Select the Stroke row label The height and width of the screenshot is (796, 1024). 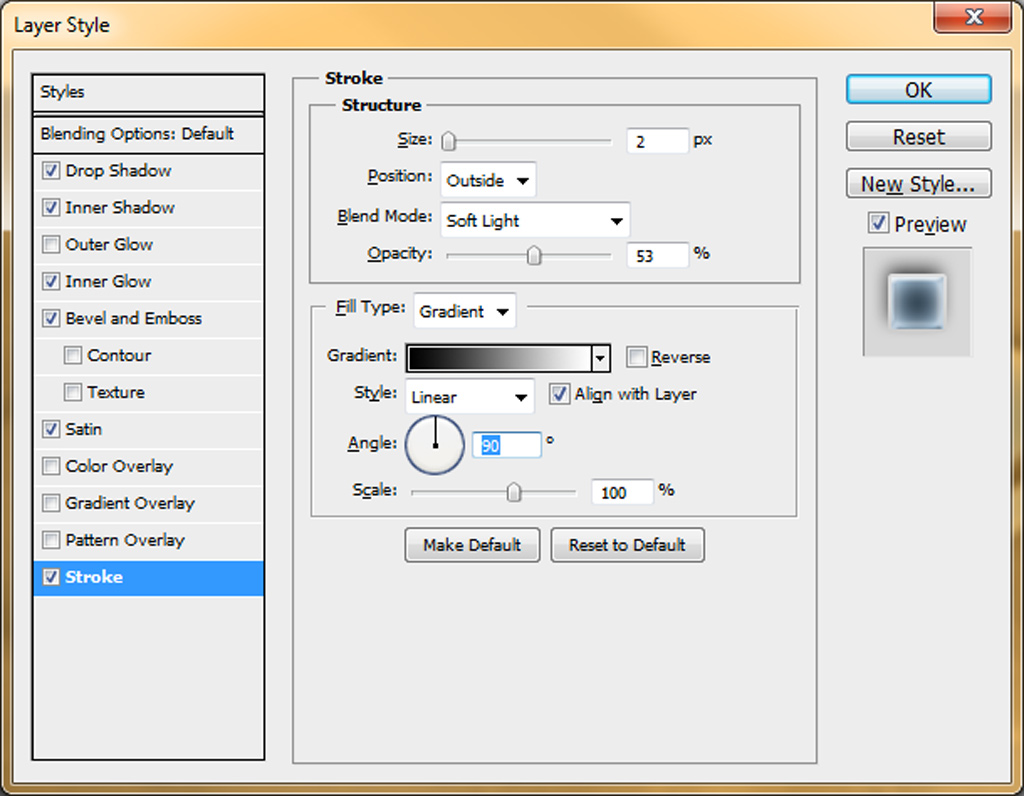(94, 577)
